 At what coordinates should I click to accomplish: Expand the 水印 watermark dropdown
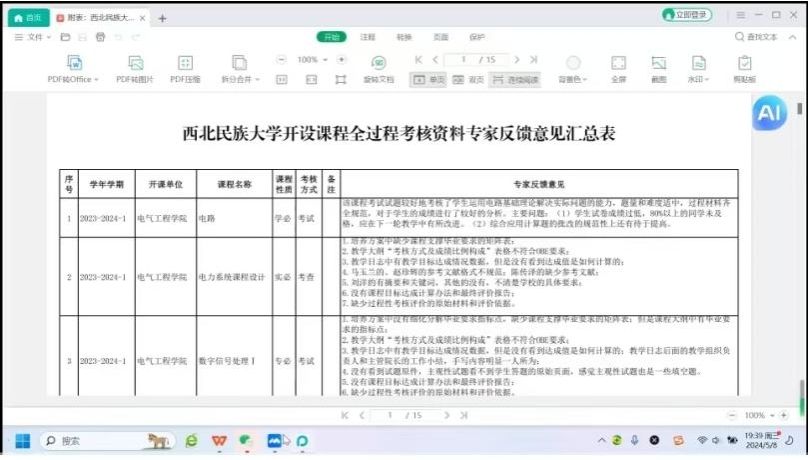(x=699, y=79)
